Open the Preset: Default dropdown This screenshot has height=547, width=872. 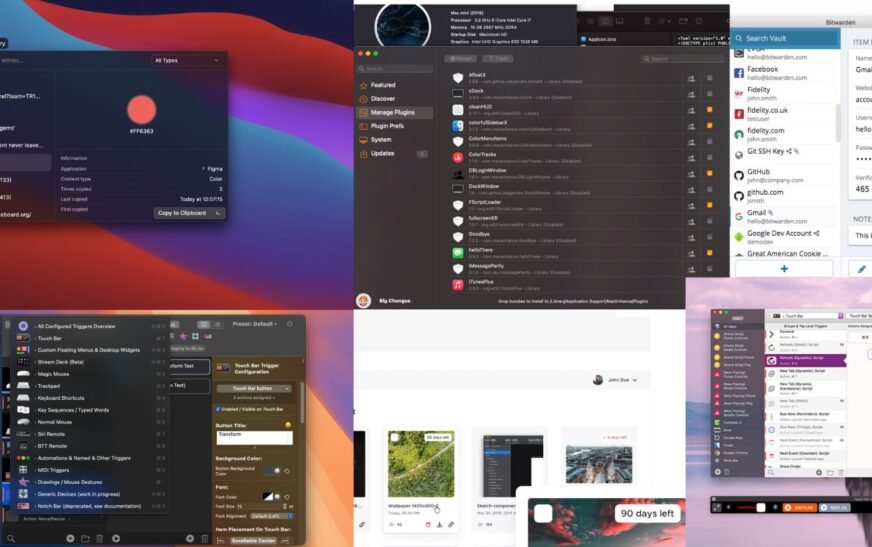pos(255,324)
